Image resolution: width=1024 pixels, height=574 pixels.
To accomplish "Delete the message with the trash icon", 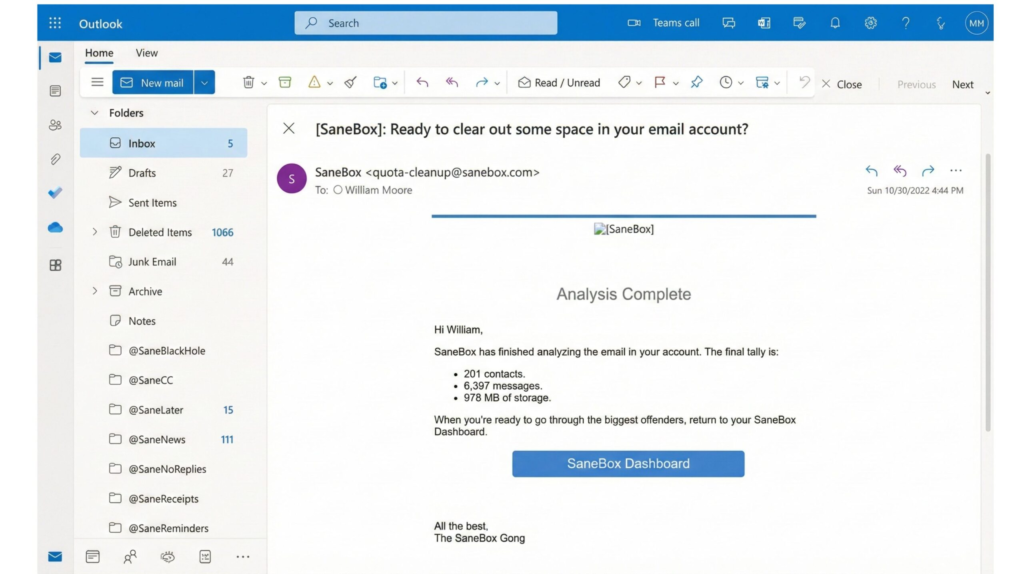I will pyautogui.click(x=248, y=82).
